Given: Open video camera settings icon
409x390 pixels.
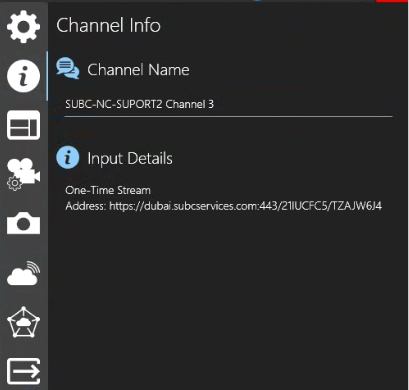Looking at the screenshot, I should tap(23, 174).
